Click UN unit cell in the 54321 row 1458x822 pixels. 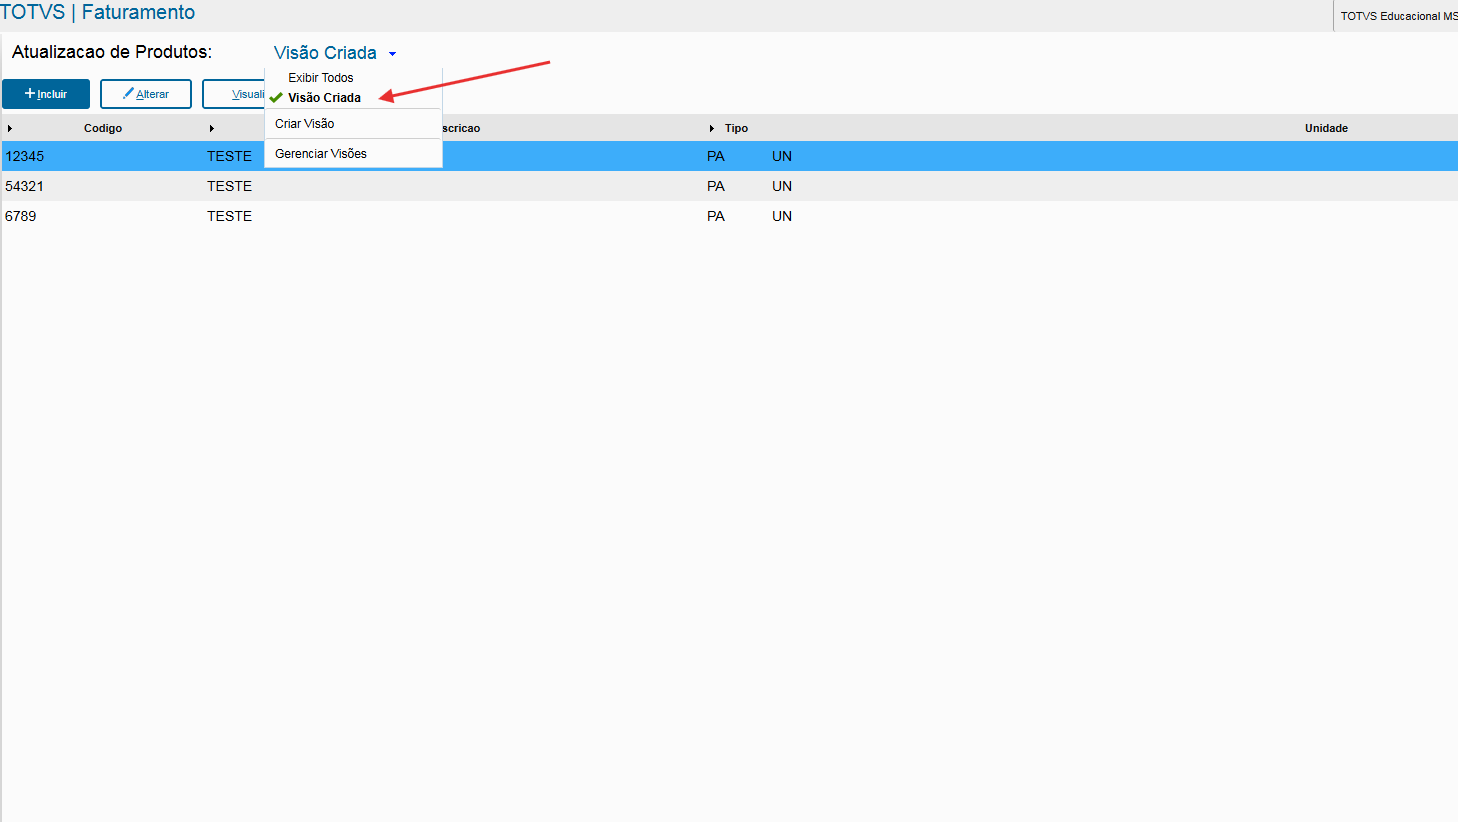(x=782, y=186)
